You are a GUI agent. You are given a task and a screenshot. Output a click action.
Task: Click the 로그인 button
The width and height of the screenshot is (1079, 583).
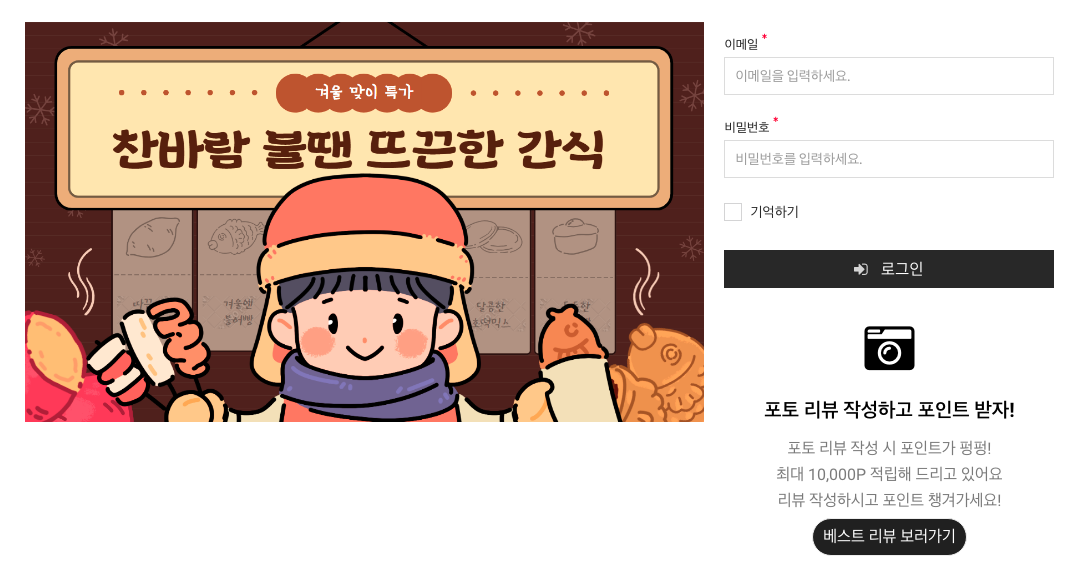pyautogui.click(x=888, y=269)
